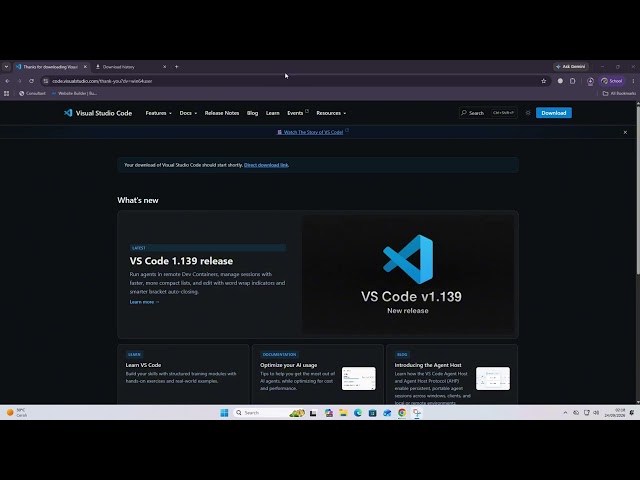Open the Chrome three-dot menu
This screenshot has height=480, width=640.
point(633,81)
